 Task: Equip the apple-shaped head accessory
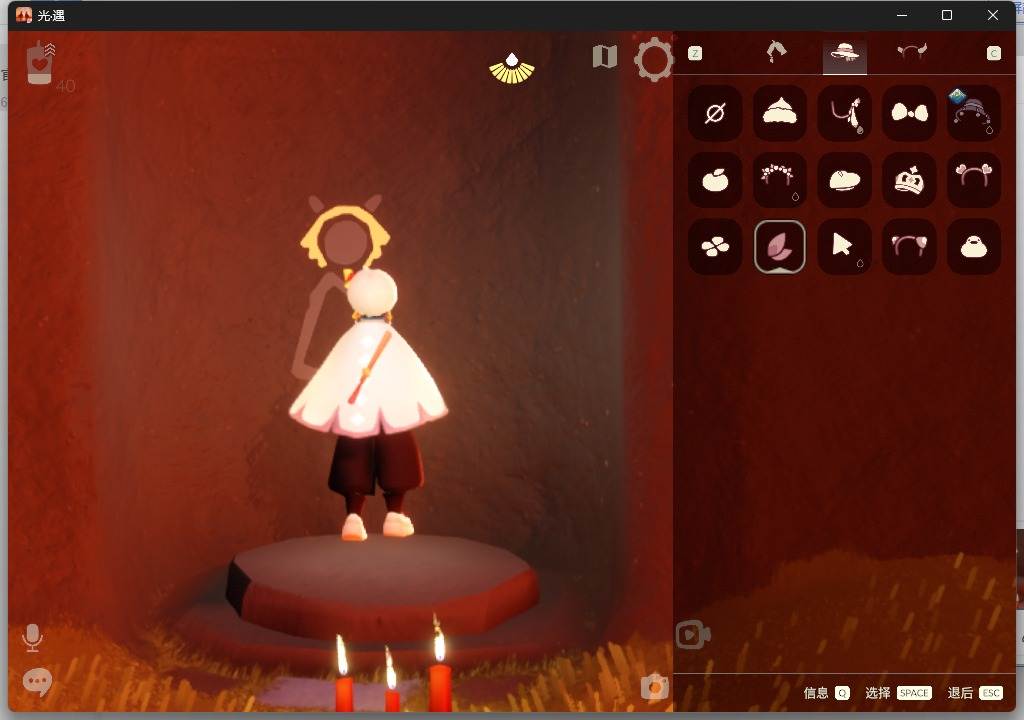(715, 180)
